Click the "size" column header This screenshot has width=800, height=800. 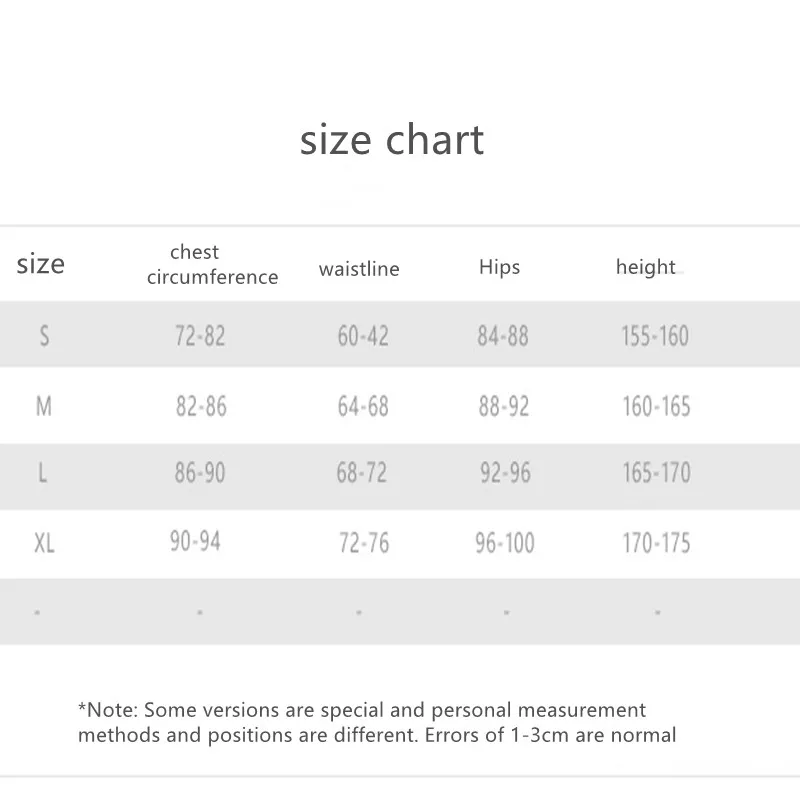click(x=41, y=264)
